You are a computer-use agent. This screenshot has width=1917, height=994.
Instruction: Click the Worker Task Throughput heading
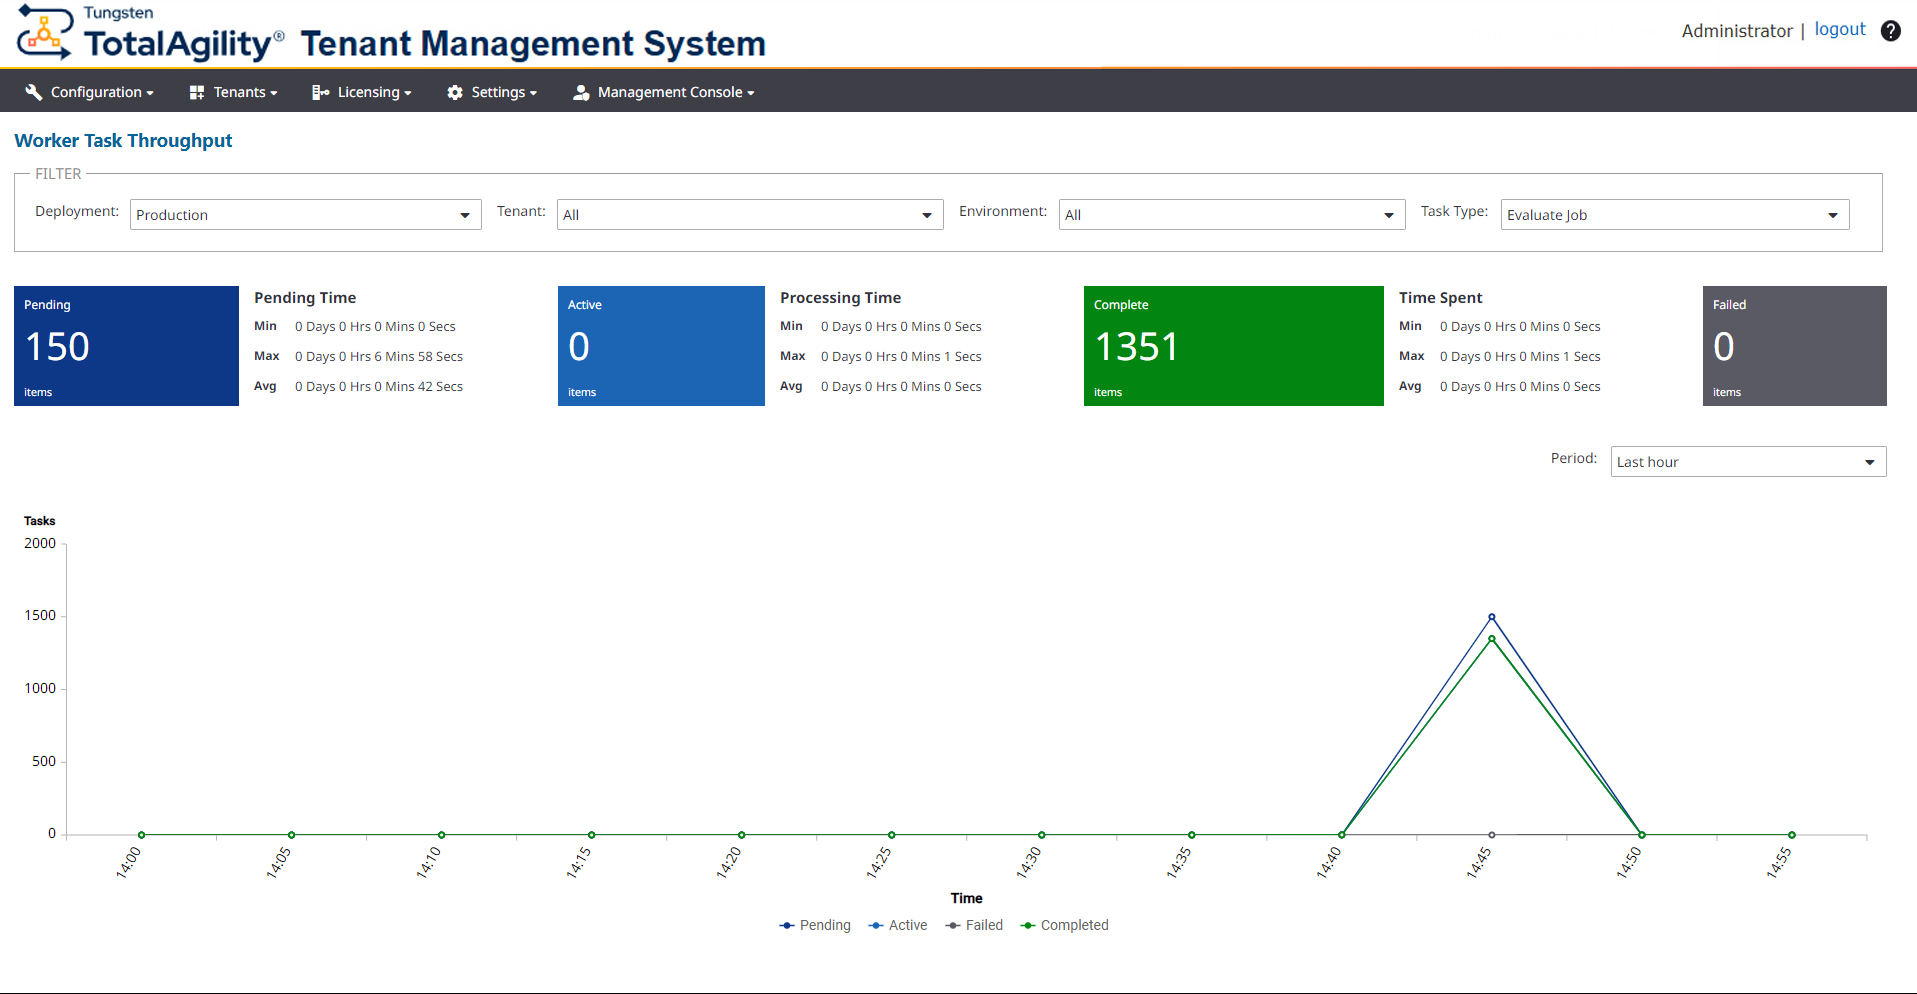pos(123,140)
